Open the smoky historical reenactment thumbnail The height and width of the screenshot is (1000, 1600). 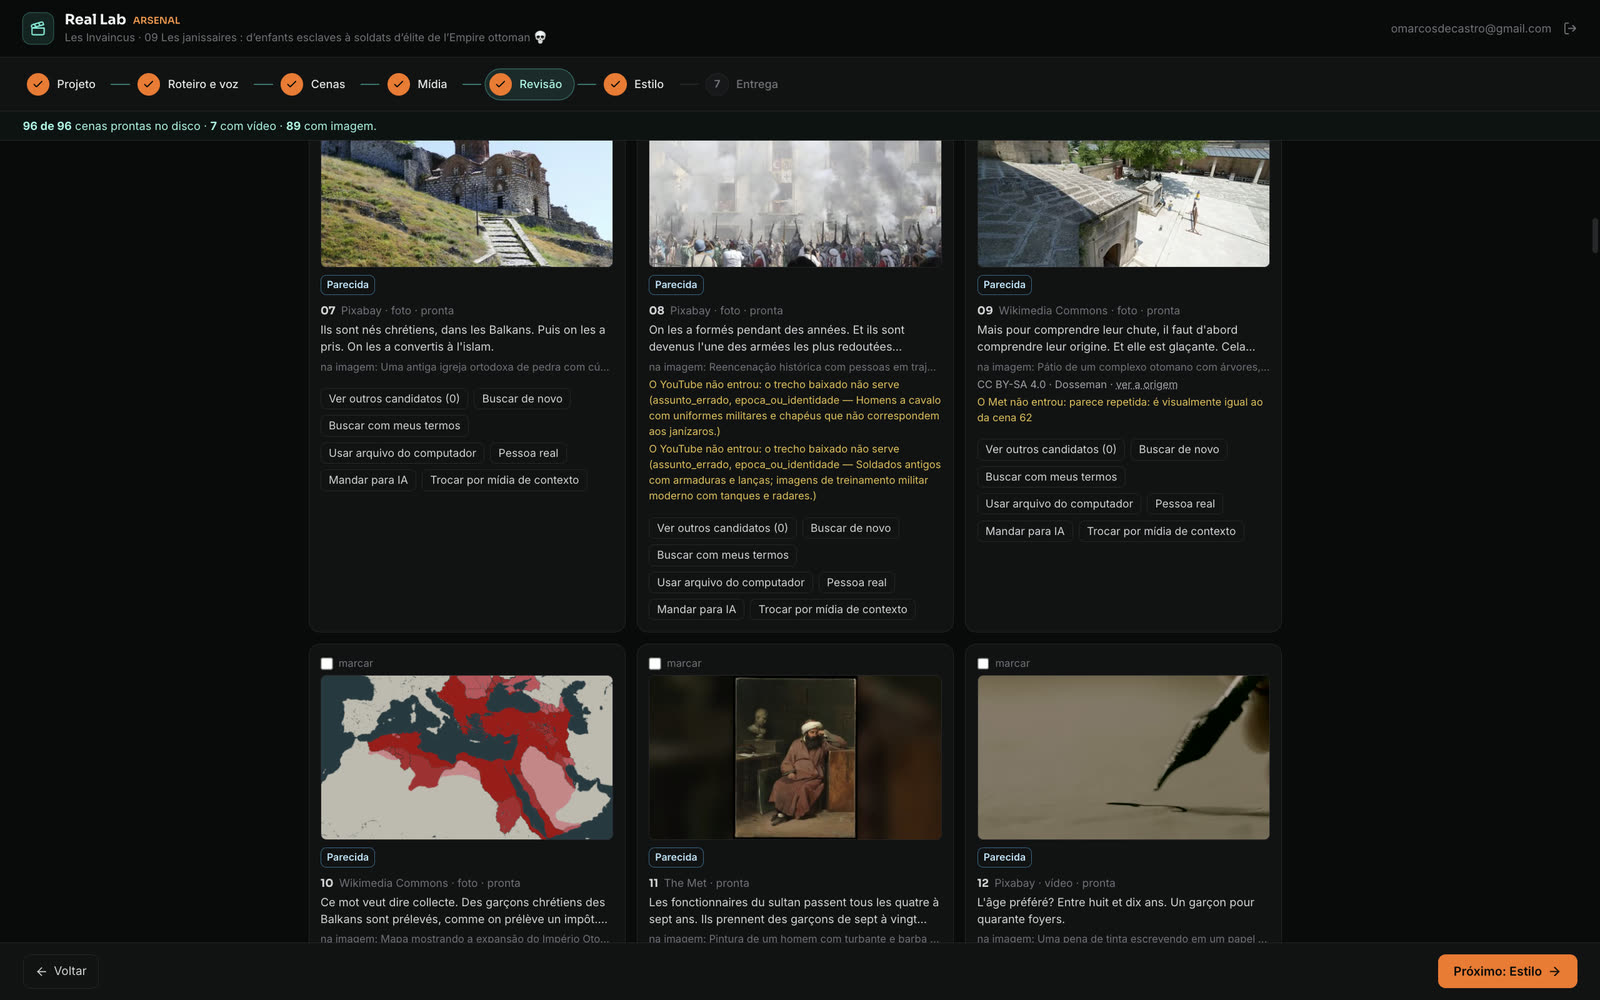click(x=795, y=204)
